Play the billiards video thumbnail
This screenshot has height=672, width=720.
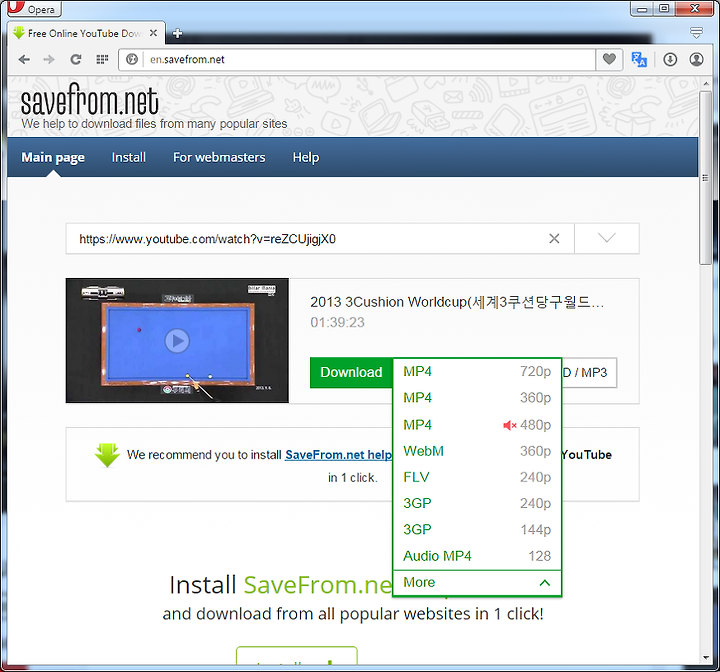[x=177, y=340]
